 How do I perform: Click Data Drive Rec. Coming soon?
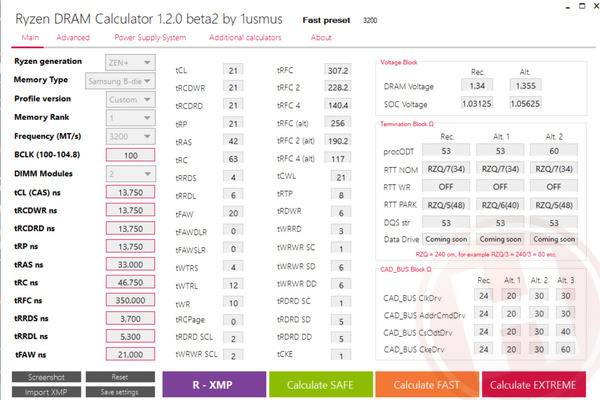pyautogui.click(x=446, y=239)
